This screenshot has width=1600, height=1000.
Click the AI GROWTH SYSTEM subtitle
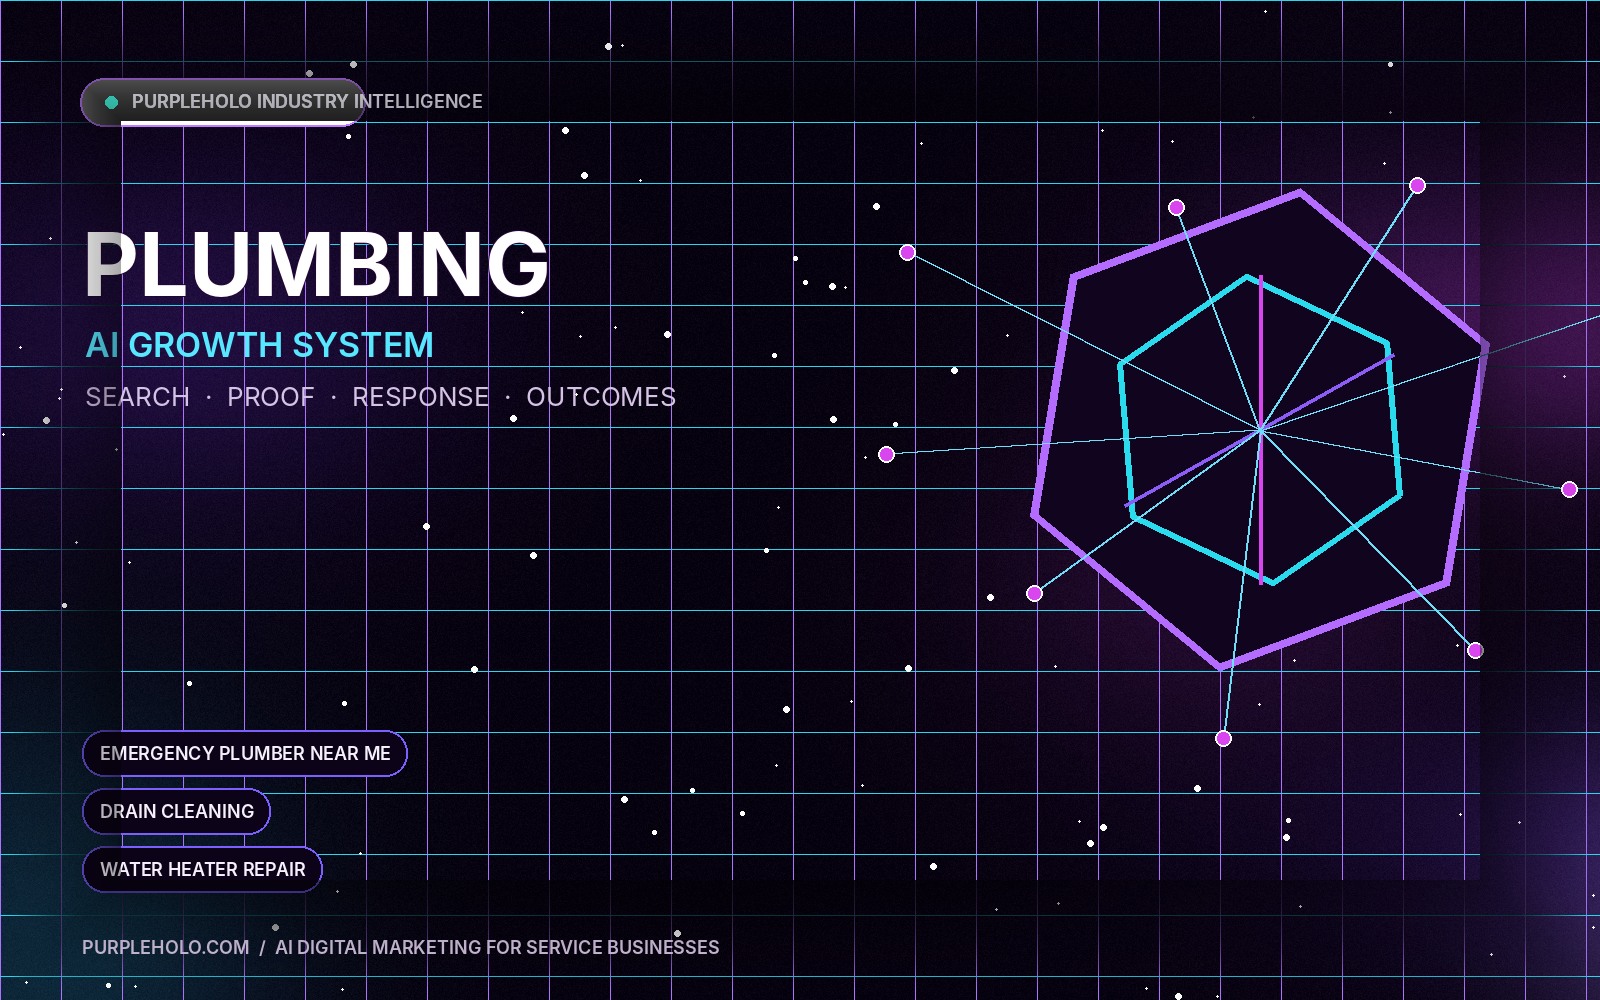[260, 345]
